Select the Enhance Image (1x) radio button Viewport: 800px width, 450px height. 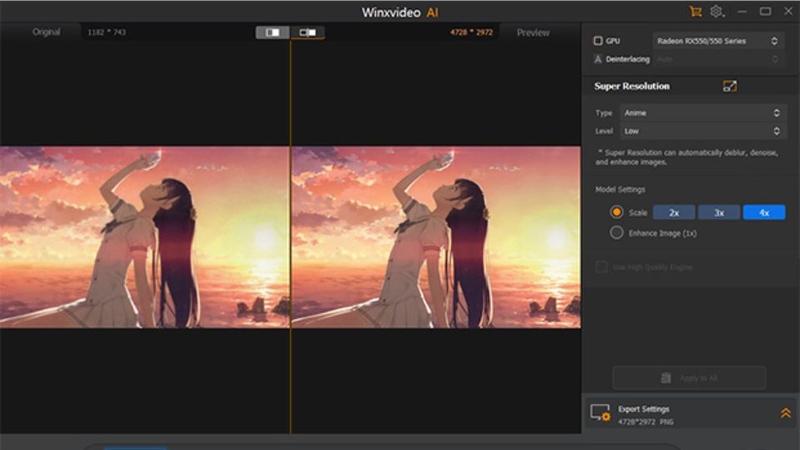pos(616,233)
